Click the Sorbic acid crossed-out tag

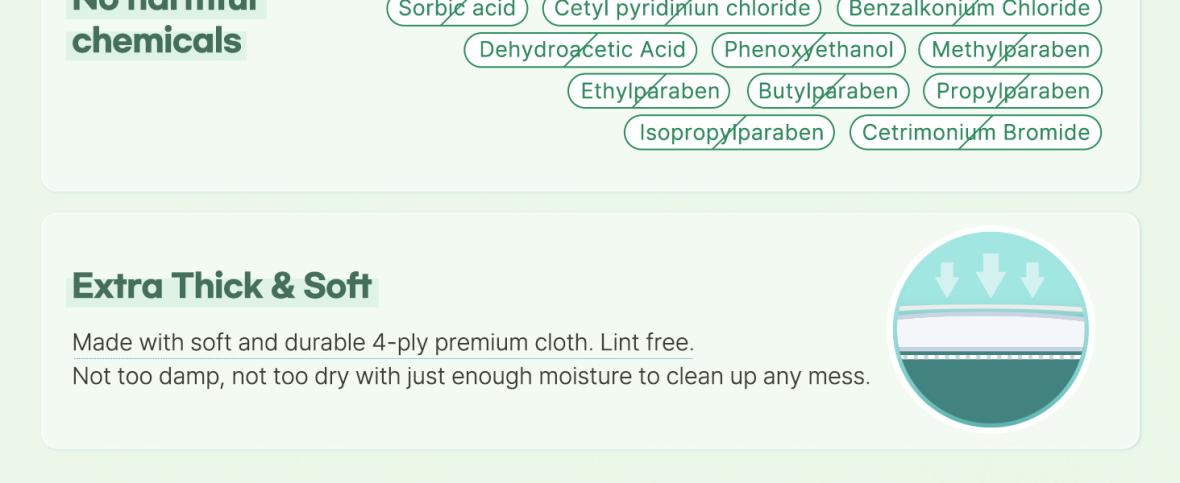click(x=457, y=11)
